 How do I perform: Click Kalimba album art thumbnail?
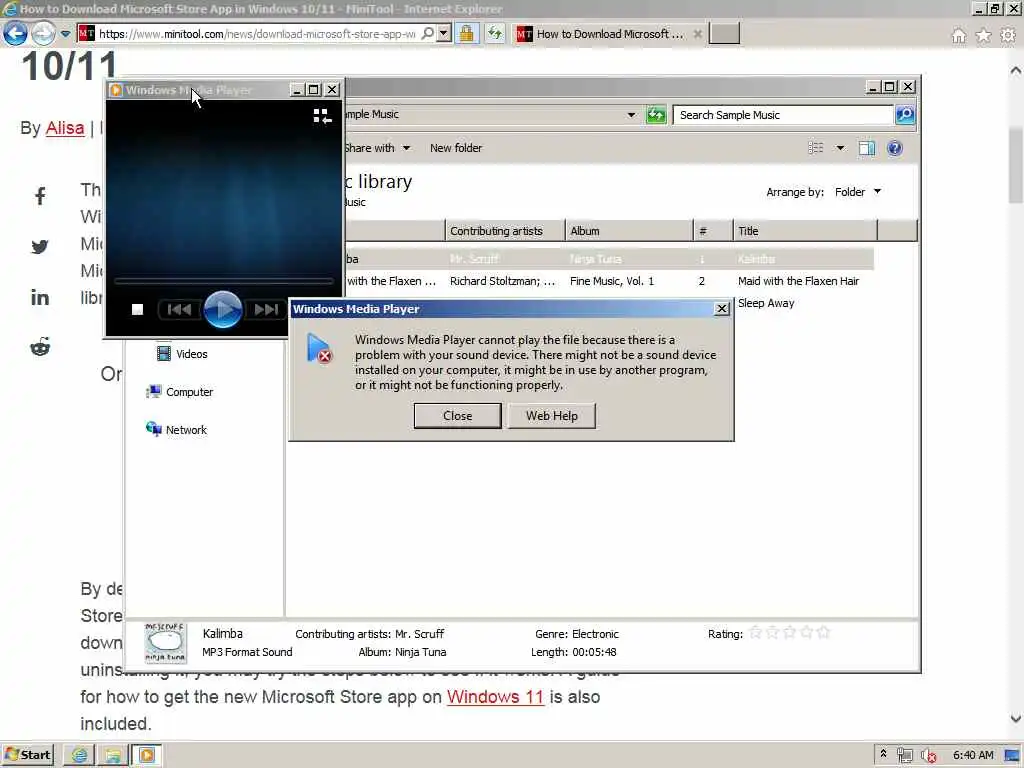tap(165, 643)
